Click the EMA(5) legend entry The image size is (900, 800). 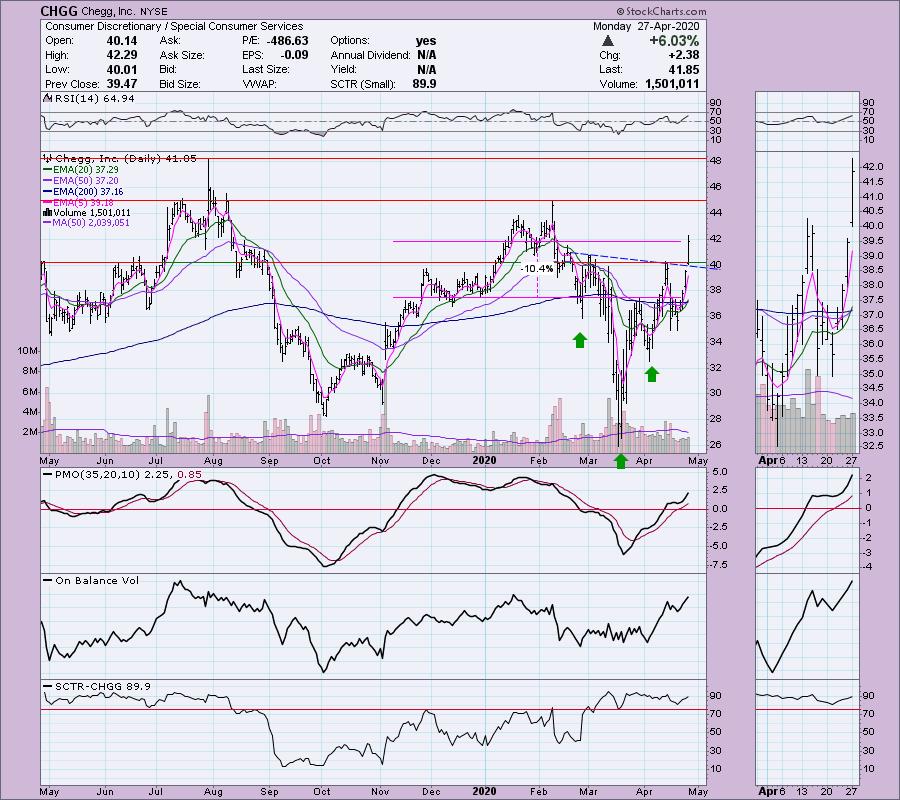tap(83, 203)
